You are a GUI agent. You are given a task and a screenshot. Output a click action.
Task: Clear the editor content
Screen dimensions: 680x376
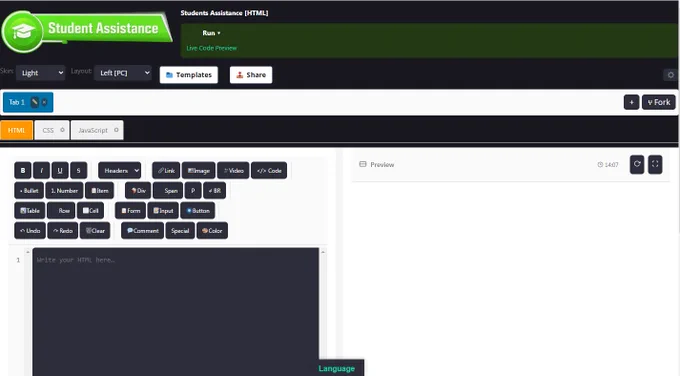pyautogui.click(x=95, y=231)
